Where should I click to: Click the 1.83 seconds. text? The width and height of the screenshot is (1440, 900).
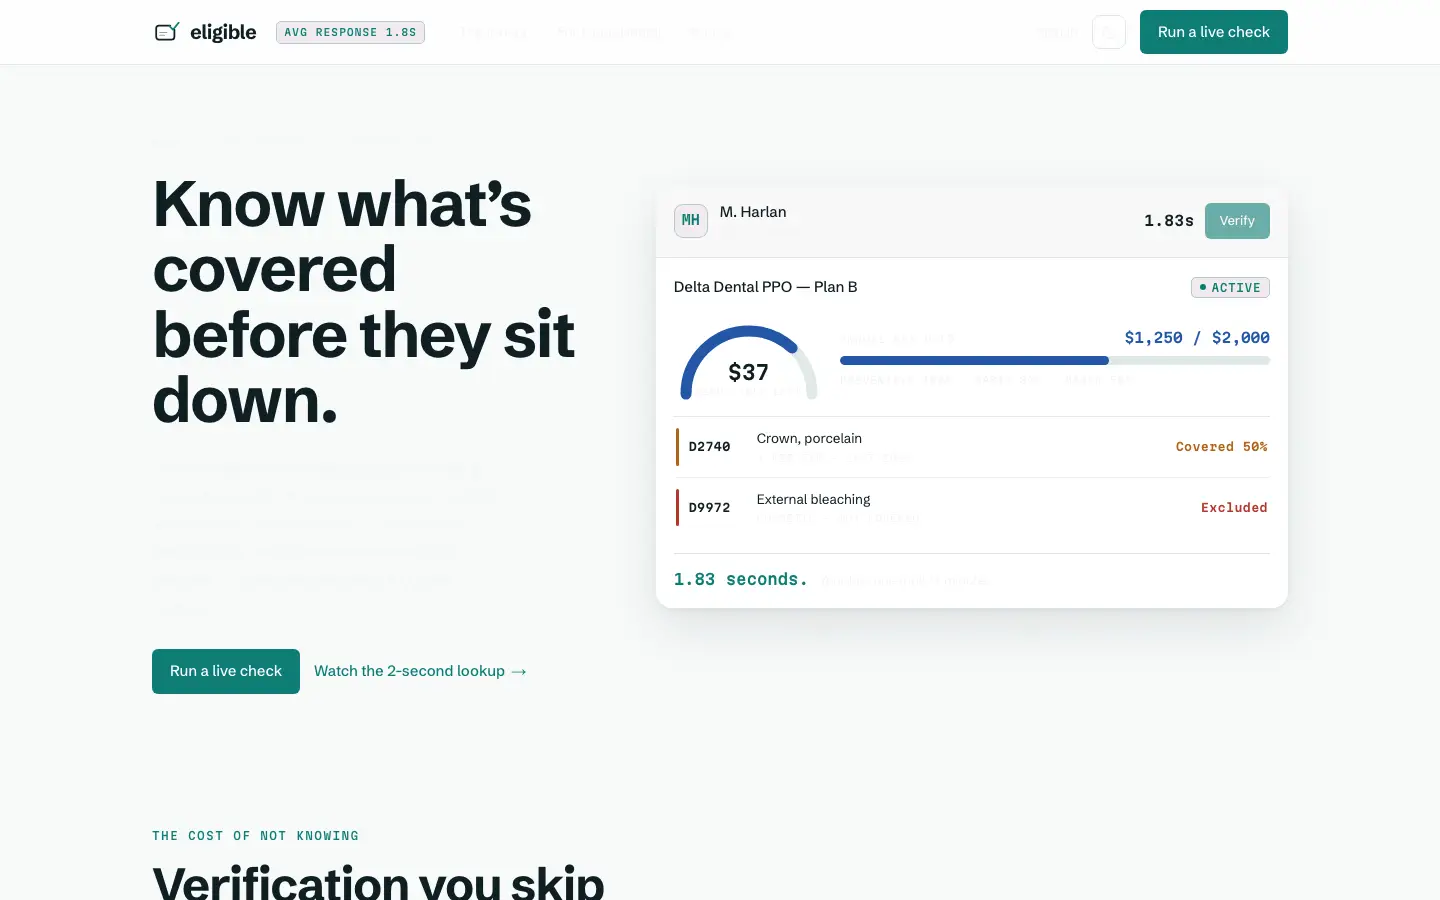coord(741,580)
